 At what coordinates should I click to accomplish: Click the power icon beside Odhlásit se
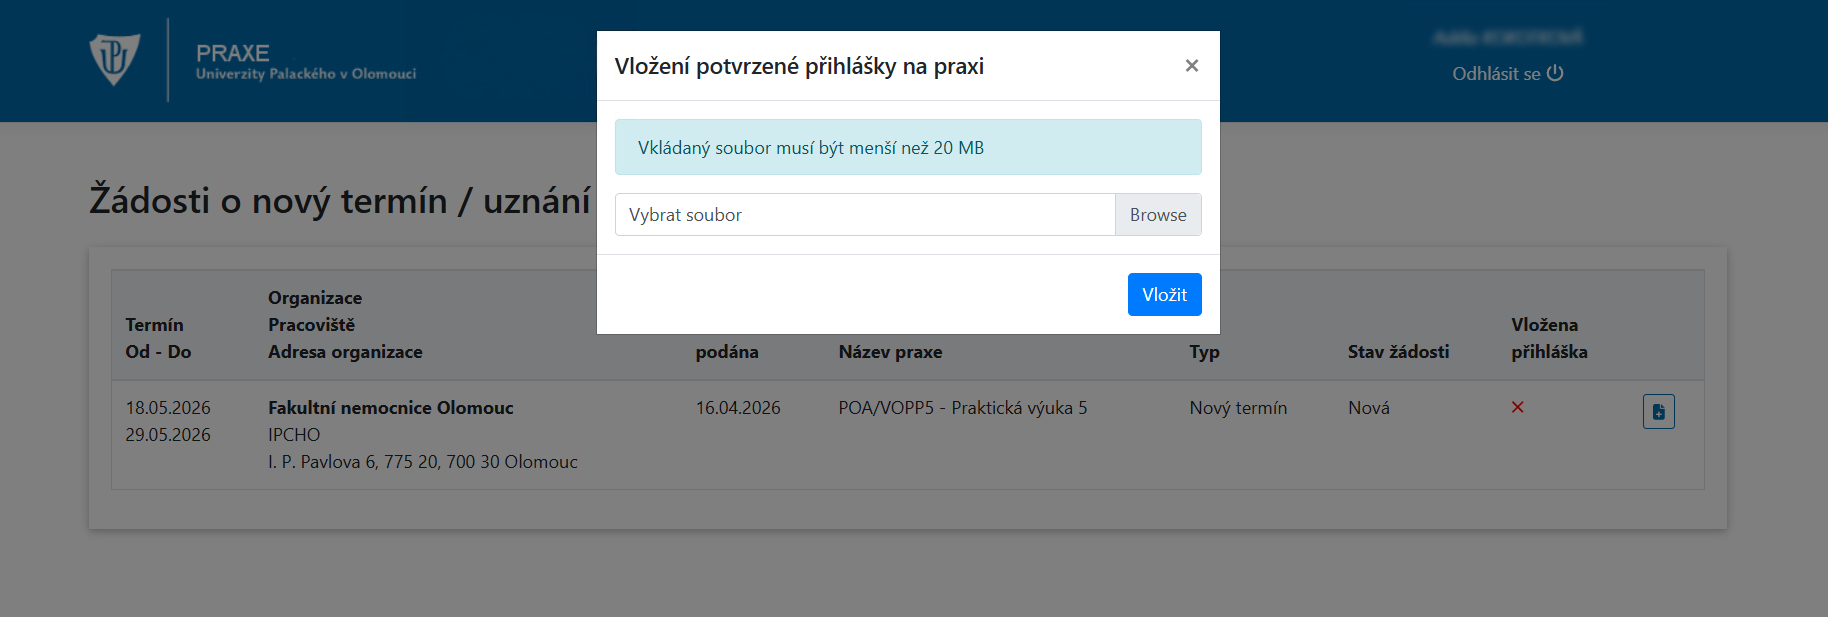(1555, 73)
